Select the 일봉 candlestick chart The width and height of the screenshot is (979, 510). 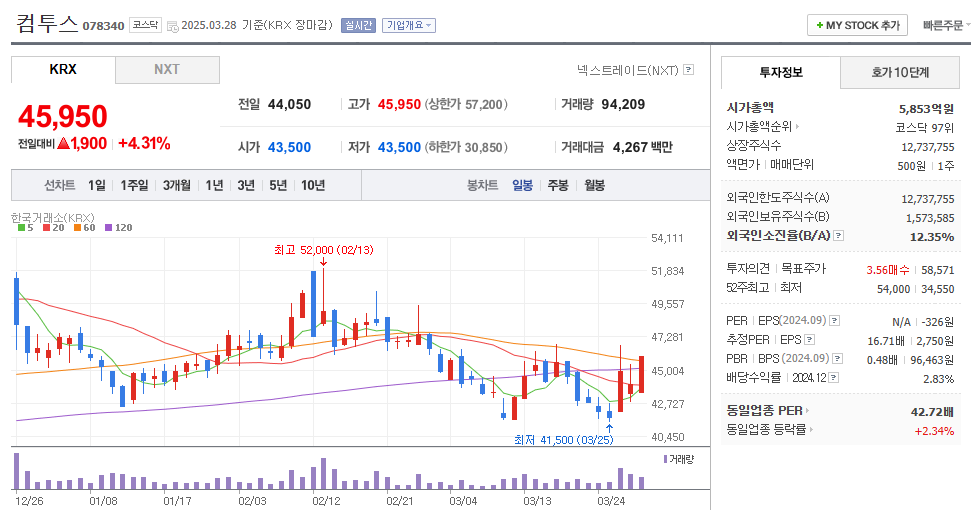(523, 185)
